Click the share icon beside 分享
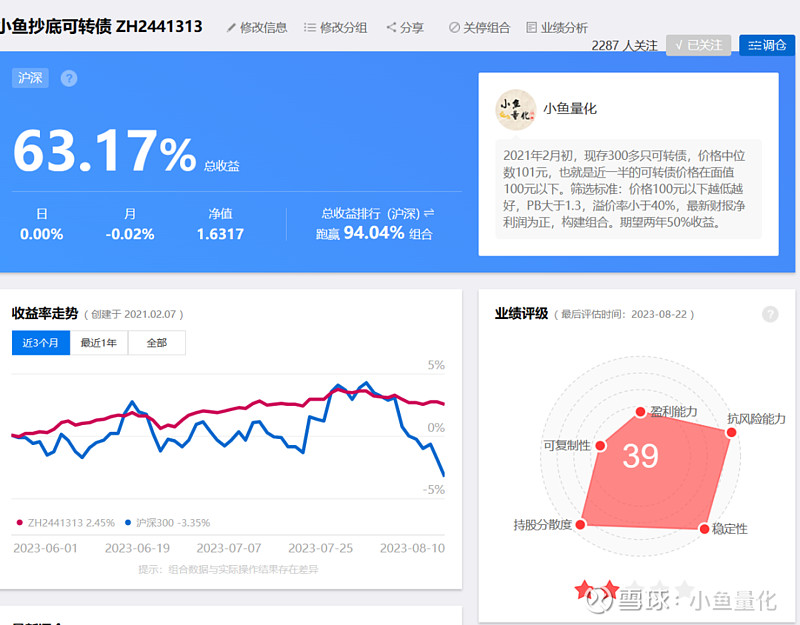 391,27
